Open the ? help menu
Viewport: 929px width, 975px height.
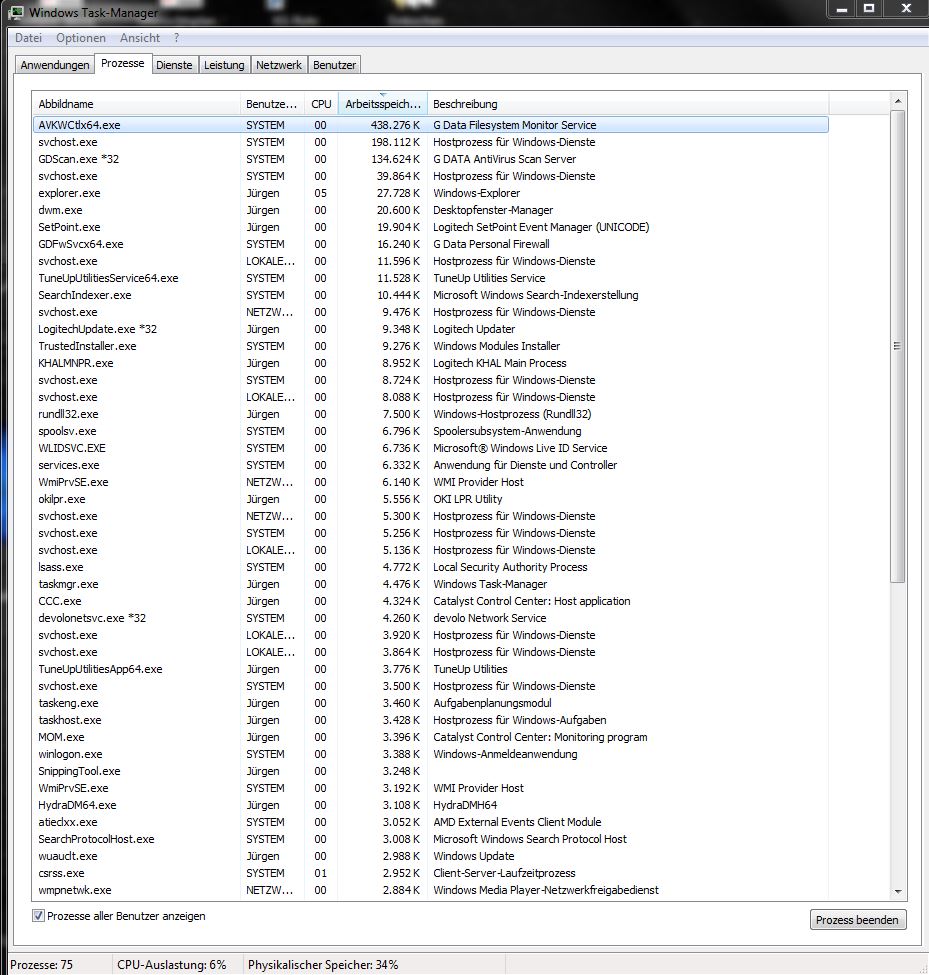177,38
